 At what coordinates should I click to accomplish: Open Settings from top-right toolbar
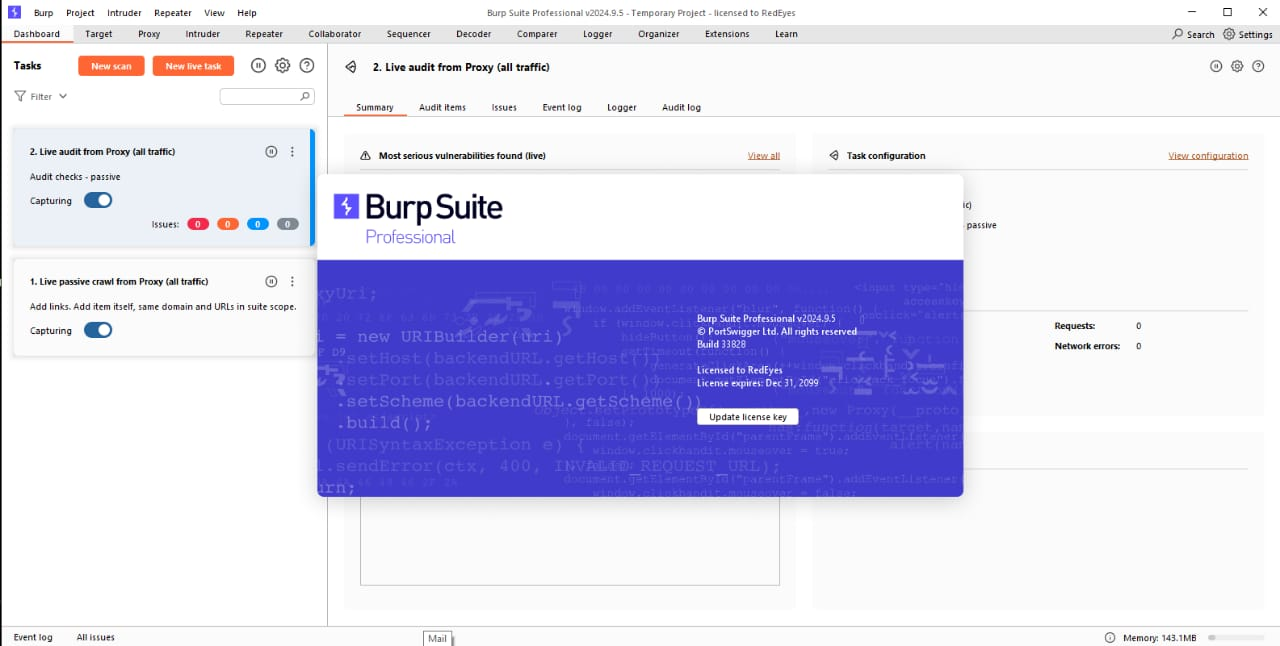click(1248, 34)
